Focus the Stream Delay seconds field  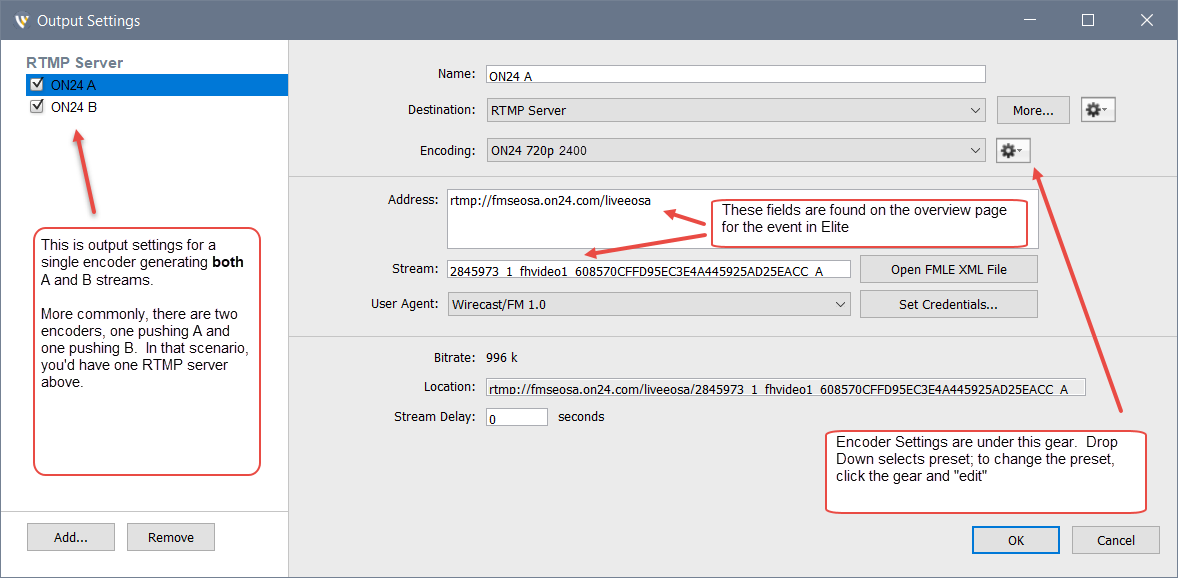point(517,417)
